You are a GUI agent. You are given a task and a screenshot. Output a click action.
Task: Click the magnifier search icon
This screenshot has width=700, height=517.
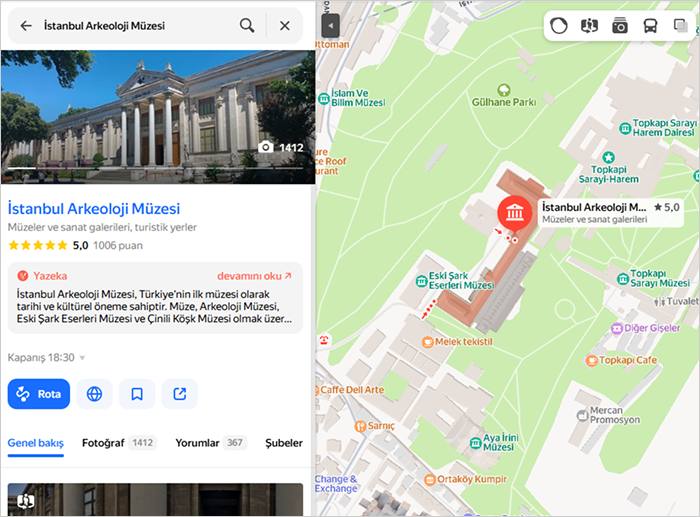click(x=247, y=25)
